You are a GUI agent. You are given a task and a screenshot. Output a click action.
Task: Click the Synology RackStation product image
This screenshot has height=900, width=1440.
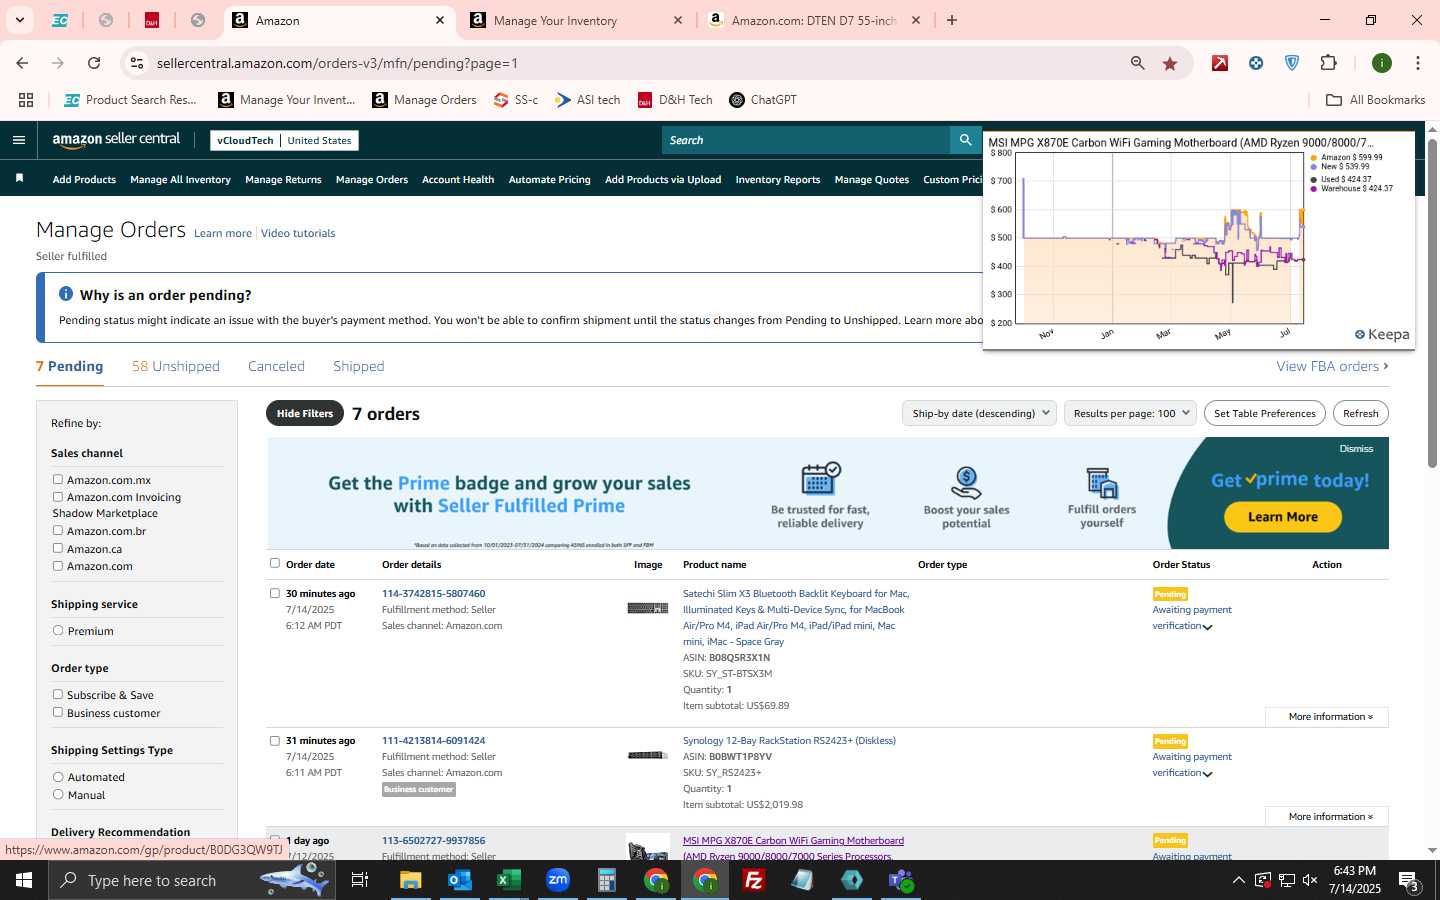point(647,755)
